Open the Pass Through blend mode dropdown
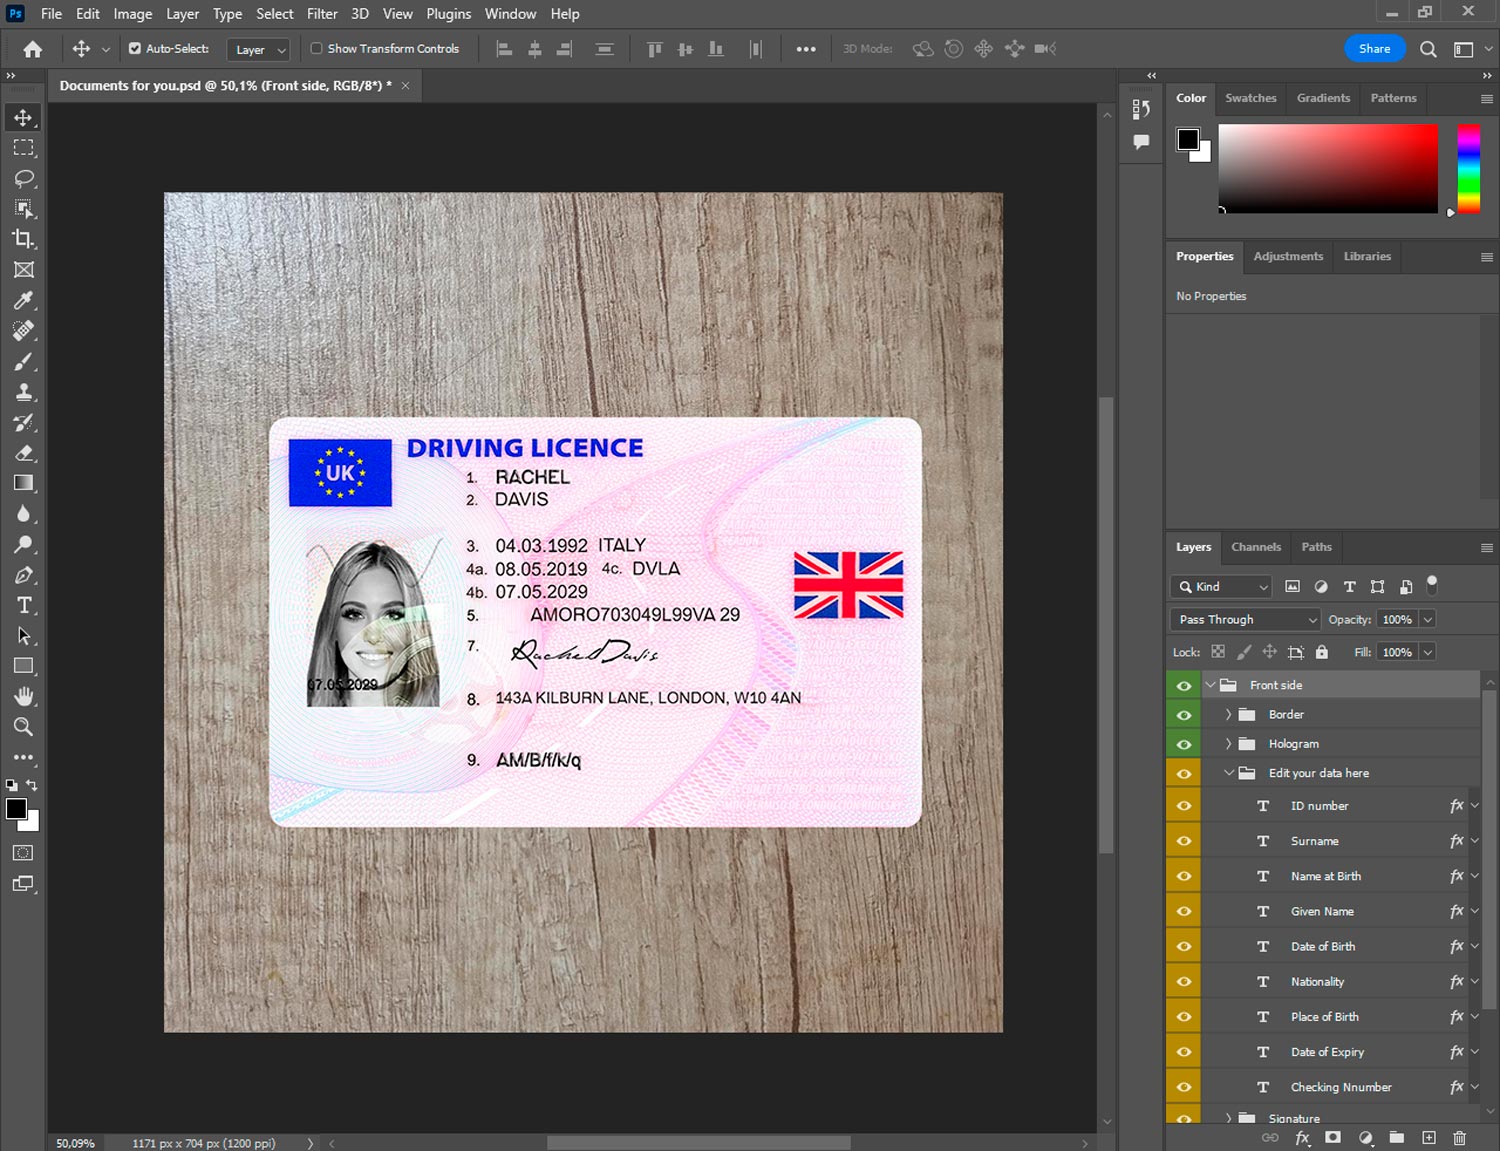This screenshot has width=1500, height=1151. pos(1246,620)
